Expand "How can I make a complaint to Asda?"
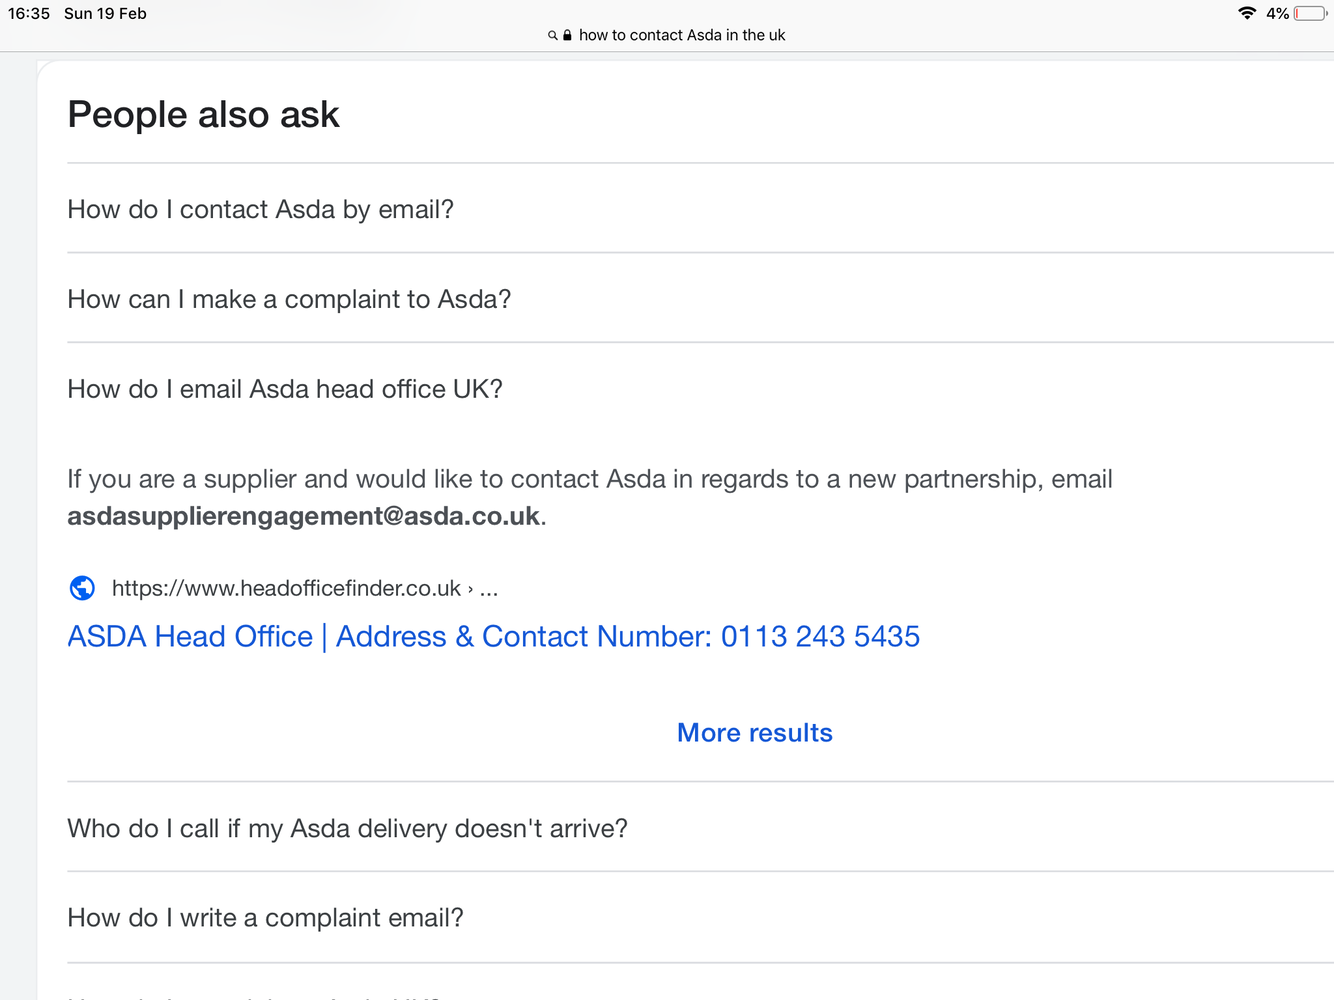 [x=700, y=299]
